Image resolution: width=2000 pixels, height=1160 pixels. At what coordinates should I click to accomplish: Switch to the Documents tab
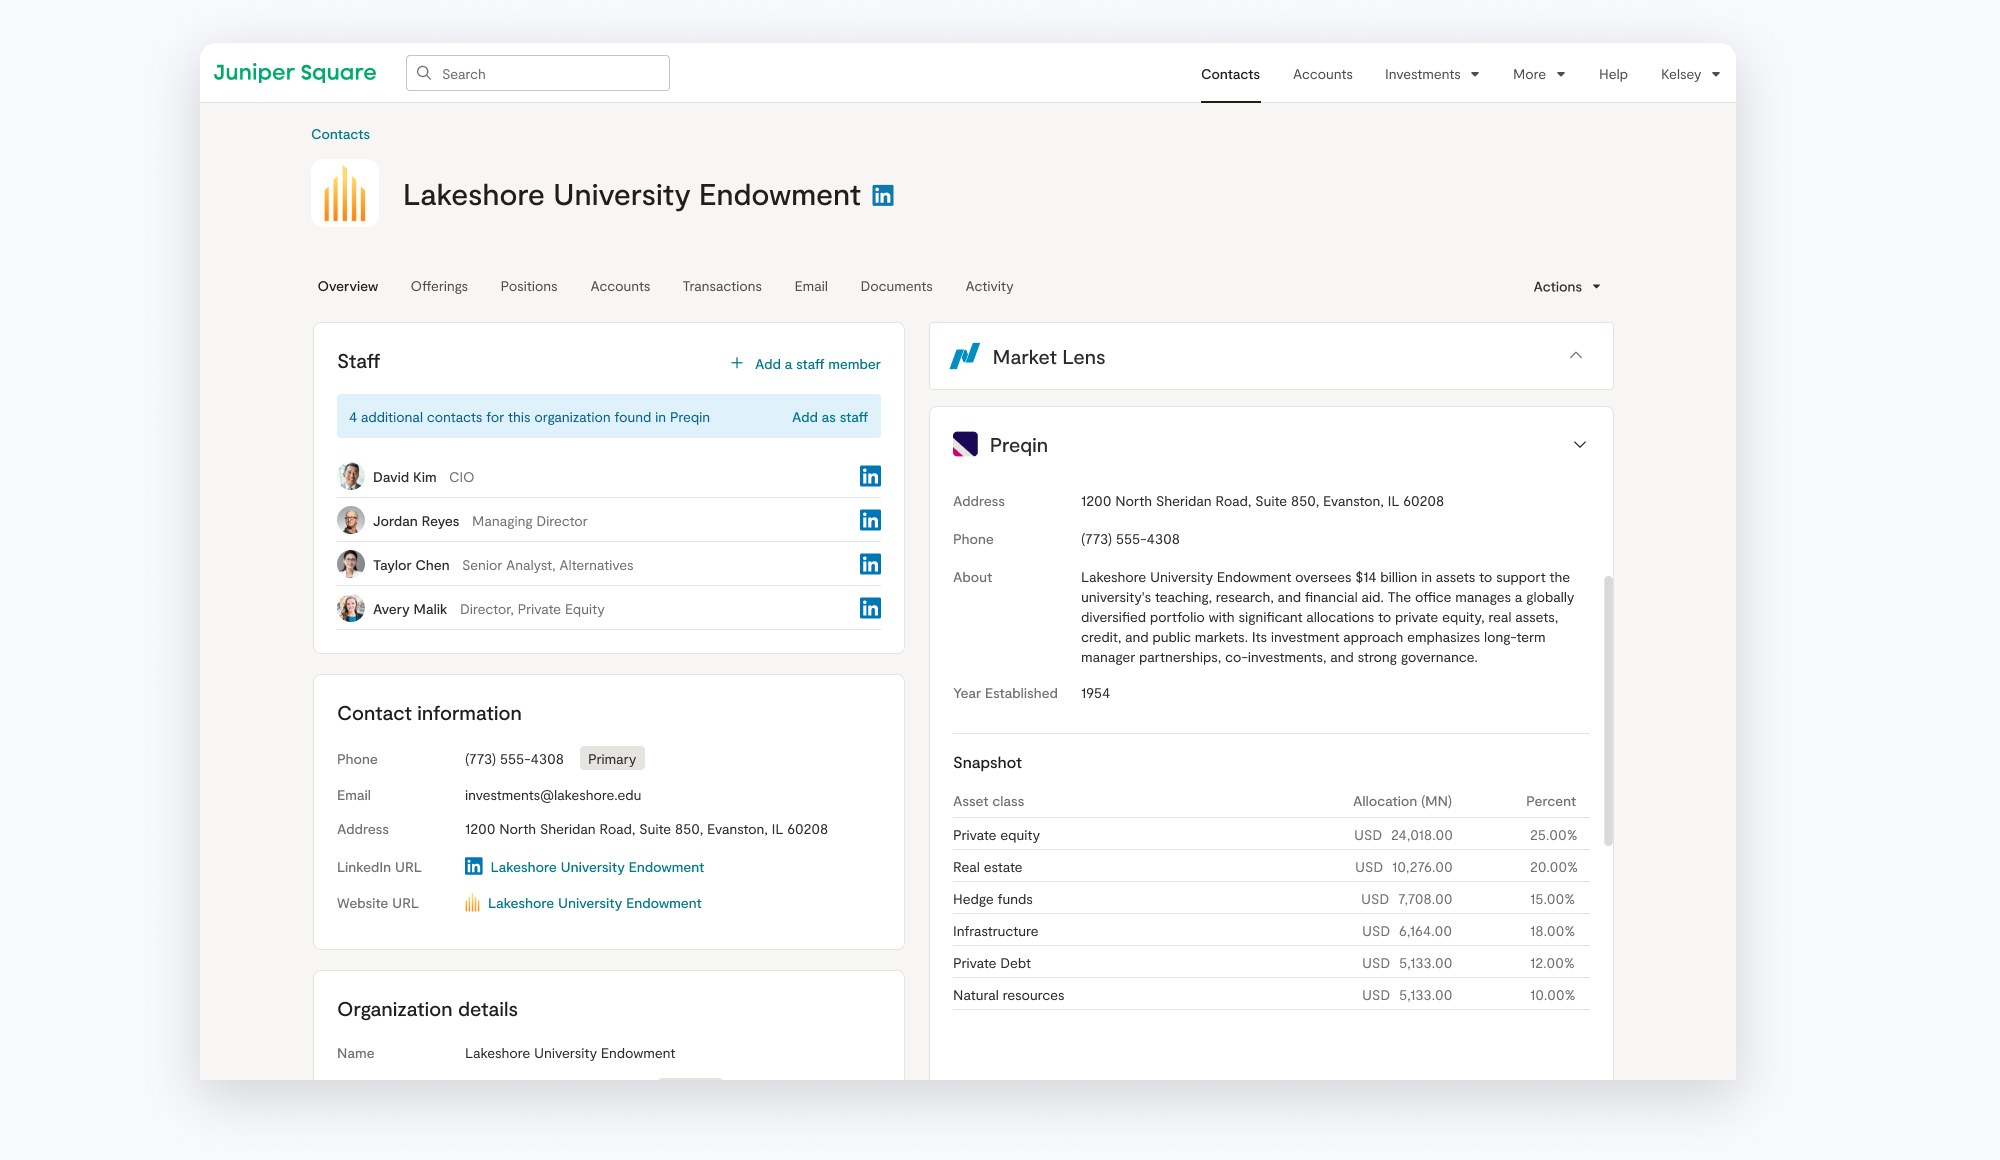click(896, 287)
